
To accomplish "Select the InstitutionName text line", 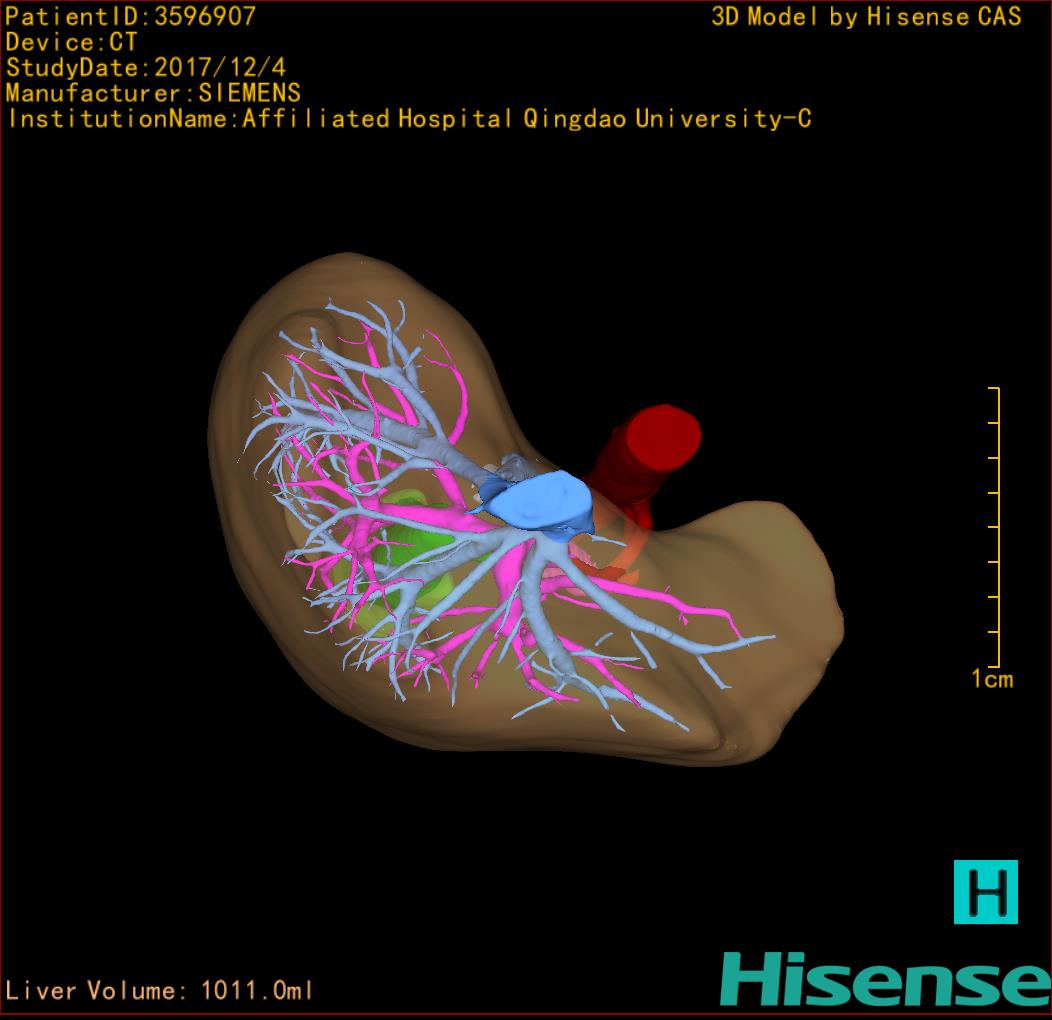I will point(408,119).
